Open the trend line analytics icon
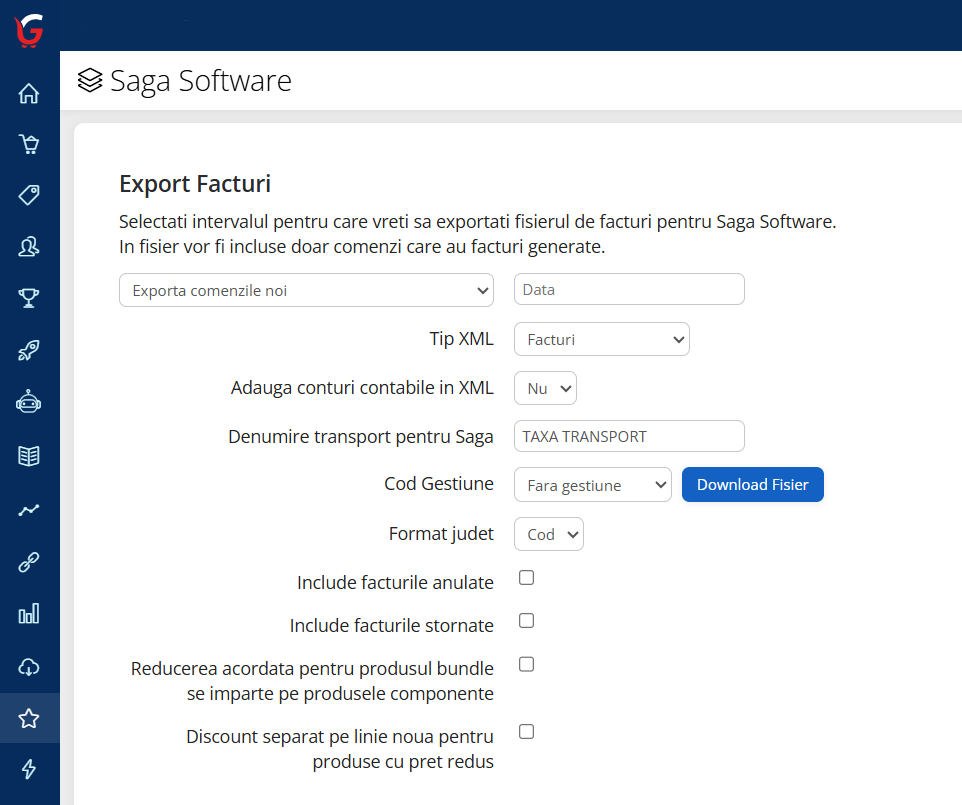This screenshot has height=805, width=962. click(29, 510)
